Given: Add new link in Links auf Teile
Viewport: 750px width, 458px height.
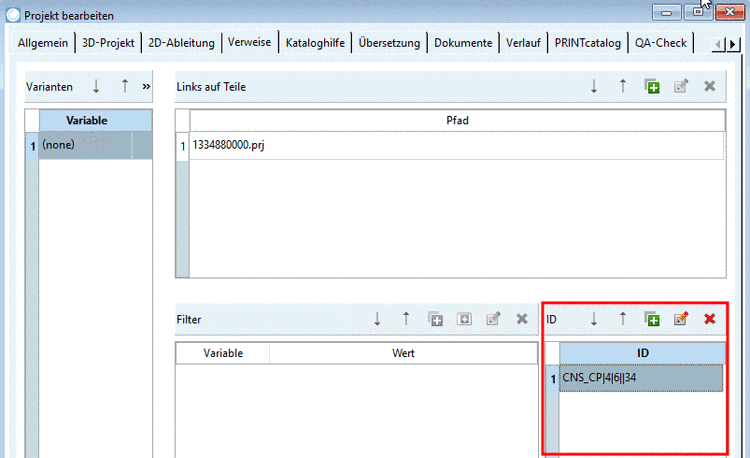Looking at the screenshot, I should [x=652, y=87].
